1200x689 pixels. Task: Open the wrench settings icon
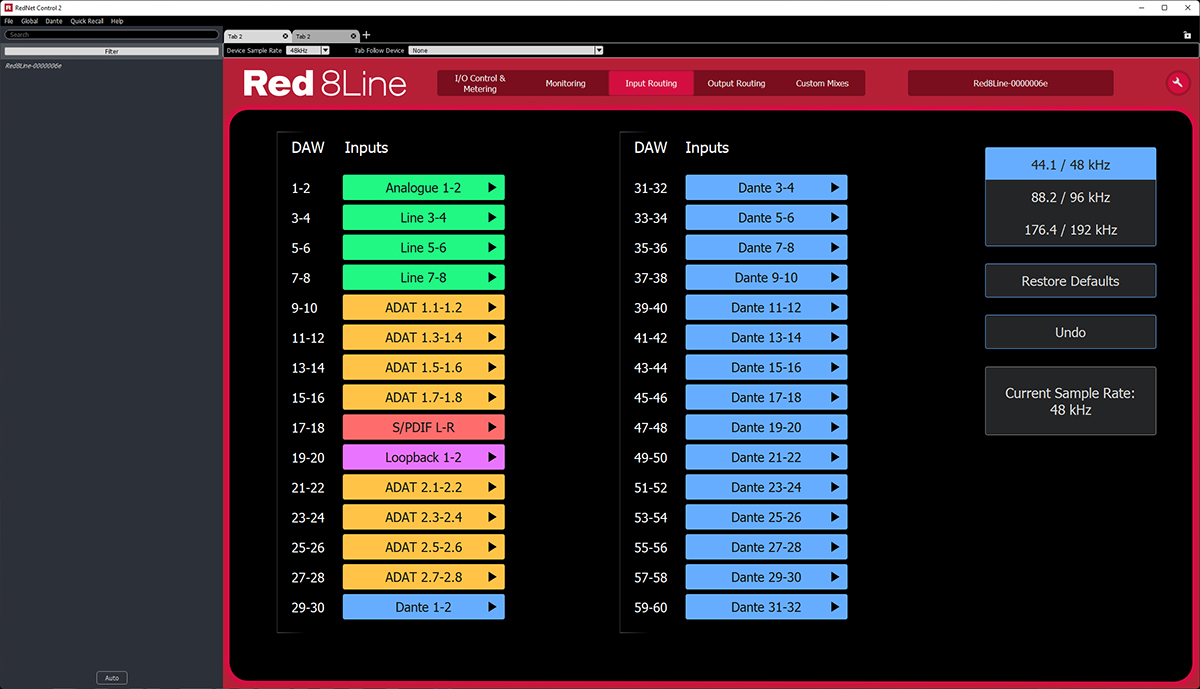[x=1177, y=83]
